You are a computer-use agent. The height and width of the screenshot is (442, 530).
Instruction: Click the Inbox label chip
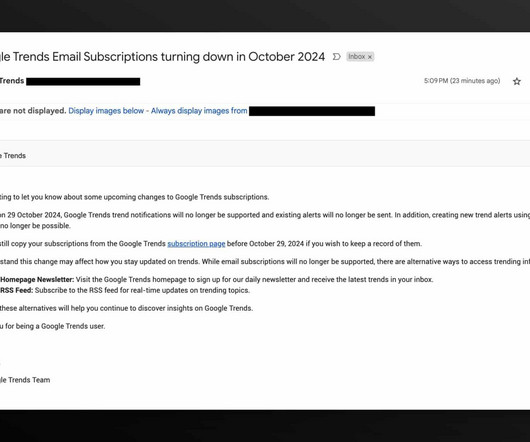pos(357,56)
